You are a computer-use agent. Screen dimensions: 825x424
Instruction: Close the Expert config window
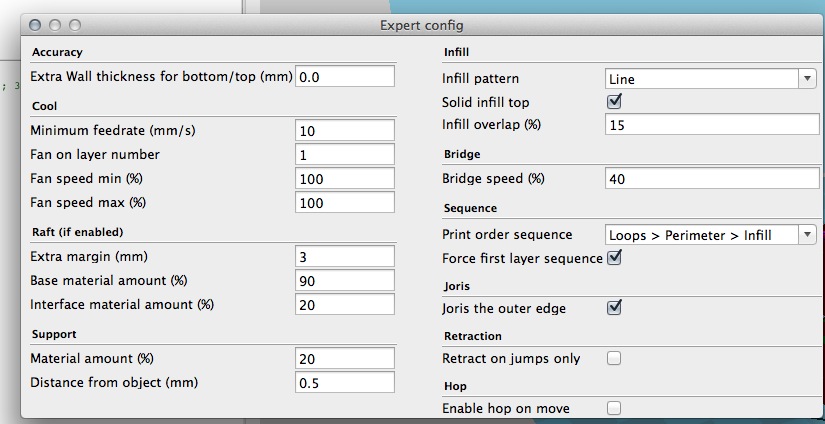(x=36, y=24)
